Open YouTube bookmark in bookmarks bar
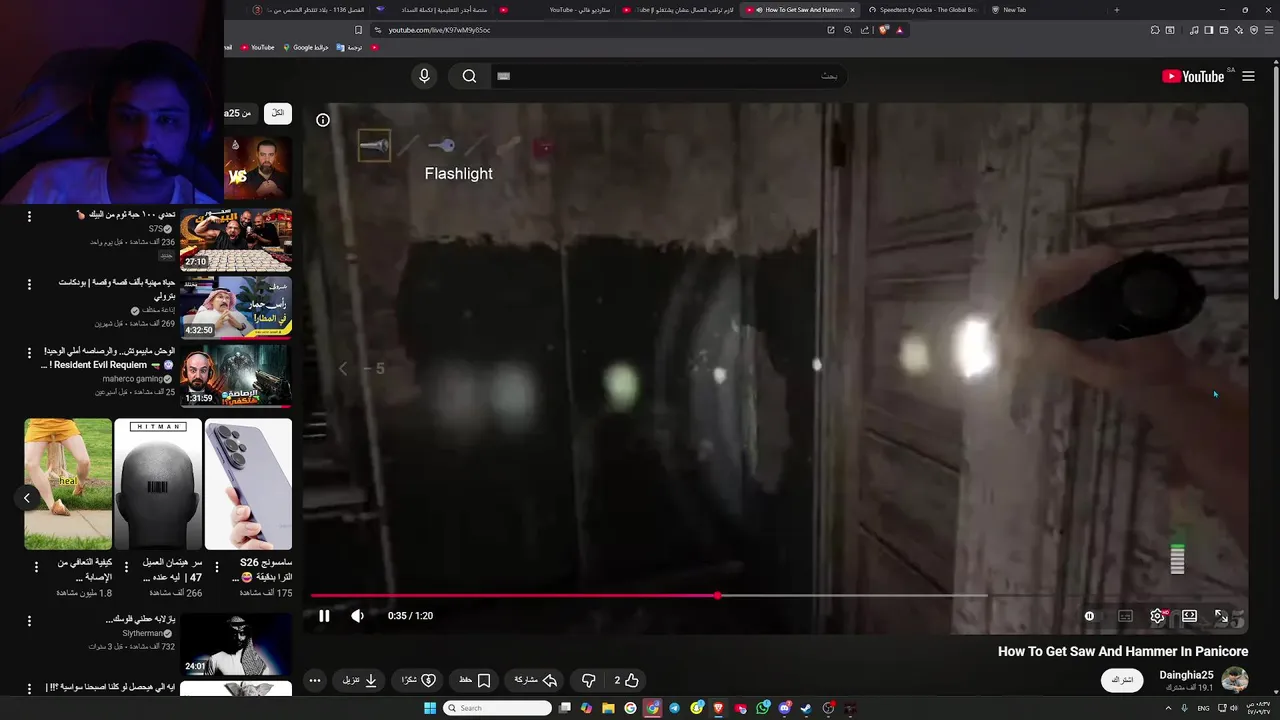The width and height of the screenshot is (1280, 720). click(x=257, y=47)
